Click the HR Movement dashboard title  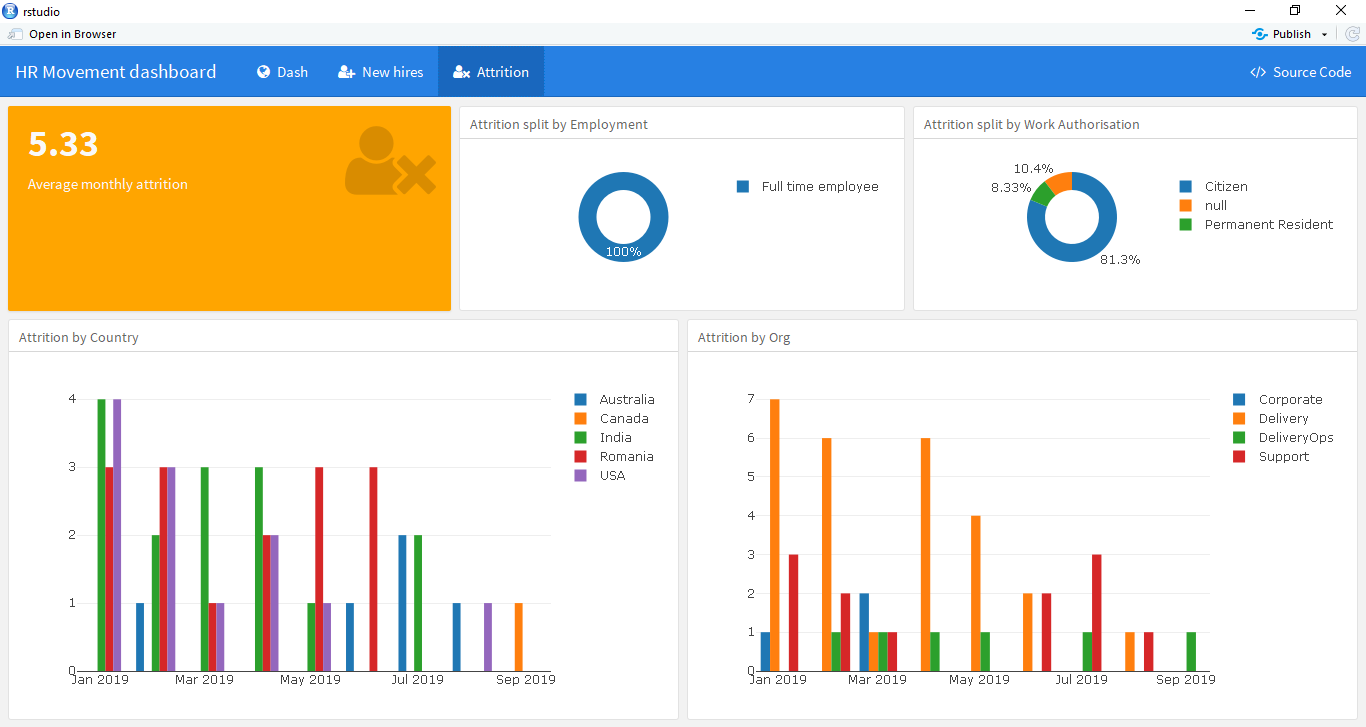point(116,72)
